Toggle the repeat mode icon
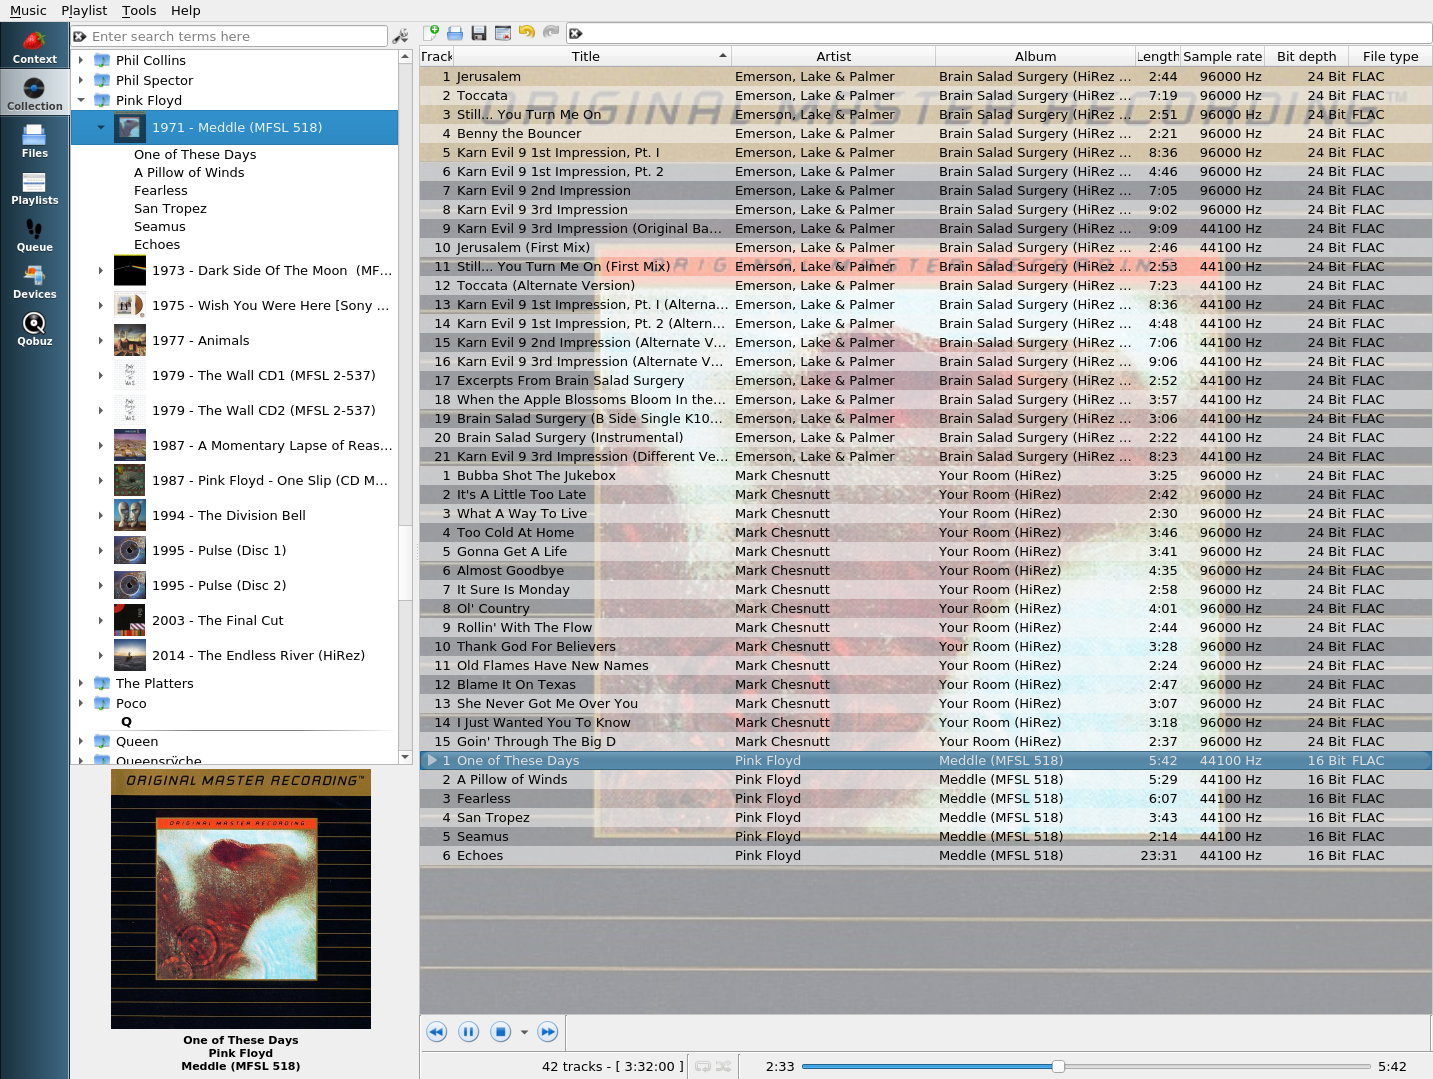The width and height of the screenshot is (1433, 1079). [x=703, y=1067]
